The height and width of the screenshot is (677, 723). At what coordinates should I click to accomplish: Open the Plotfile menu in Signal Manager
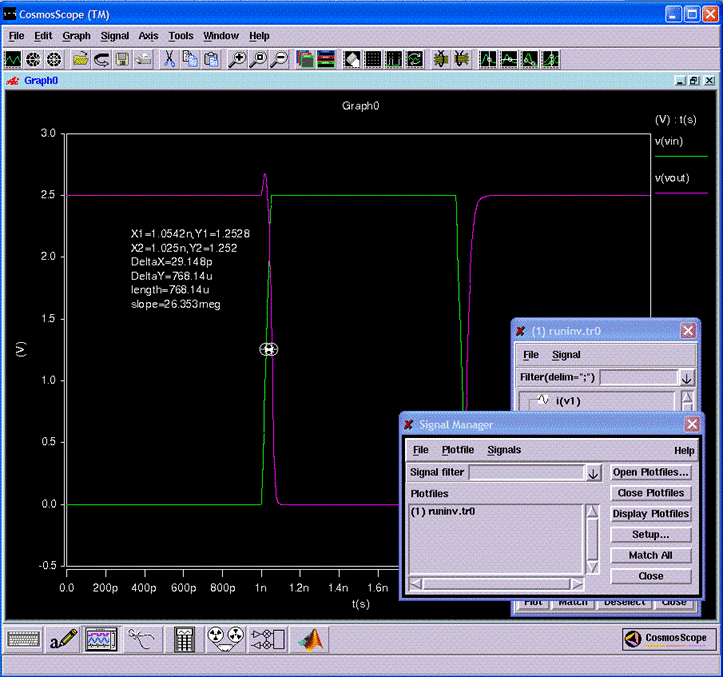point(458,451)
